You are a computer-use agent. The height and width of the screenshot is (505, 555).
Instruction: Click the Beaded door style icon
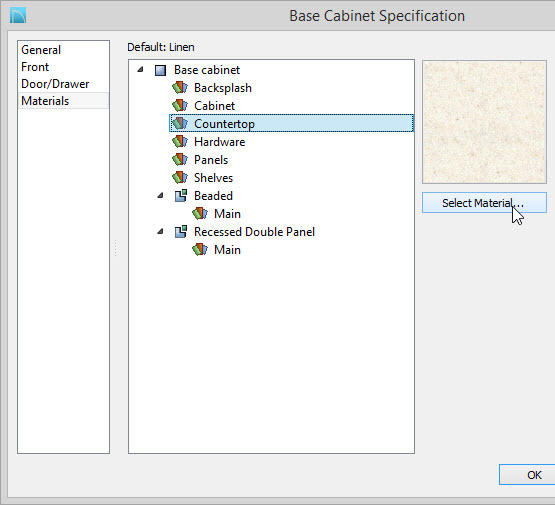(181, 195)
